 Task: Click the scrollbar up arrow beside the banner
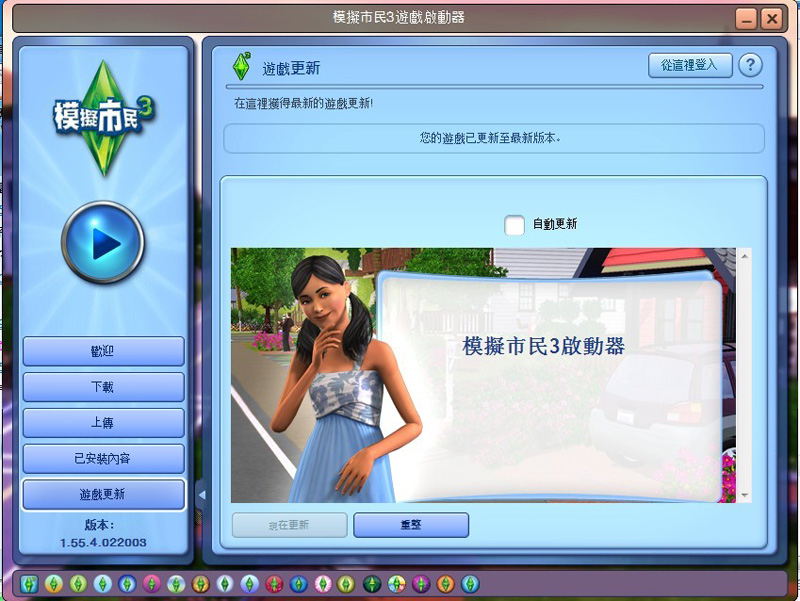(x=744, y=256)
